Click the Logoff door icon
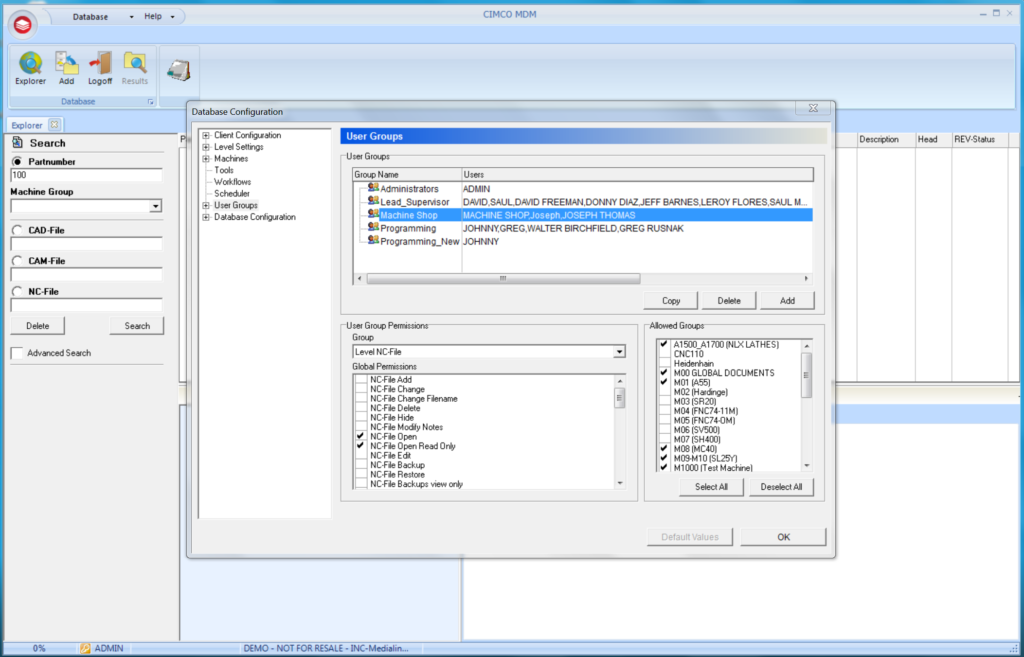This screenshot has height=657, width=1024. coord(100,63)
